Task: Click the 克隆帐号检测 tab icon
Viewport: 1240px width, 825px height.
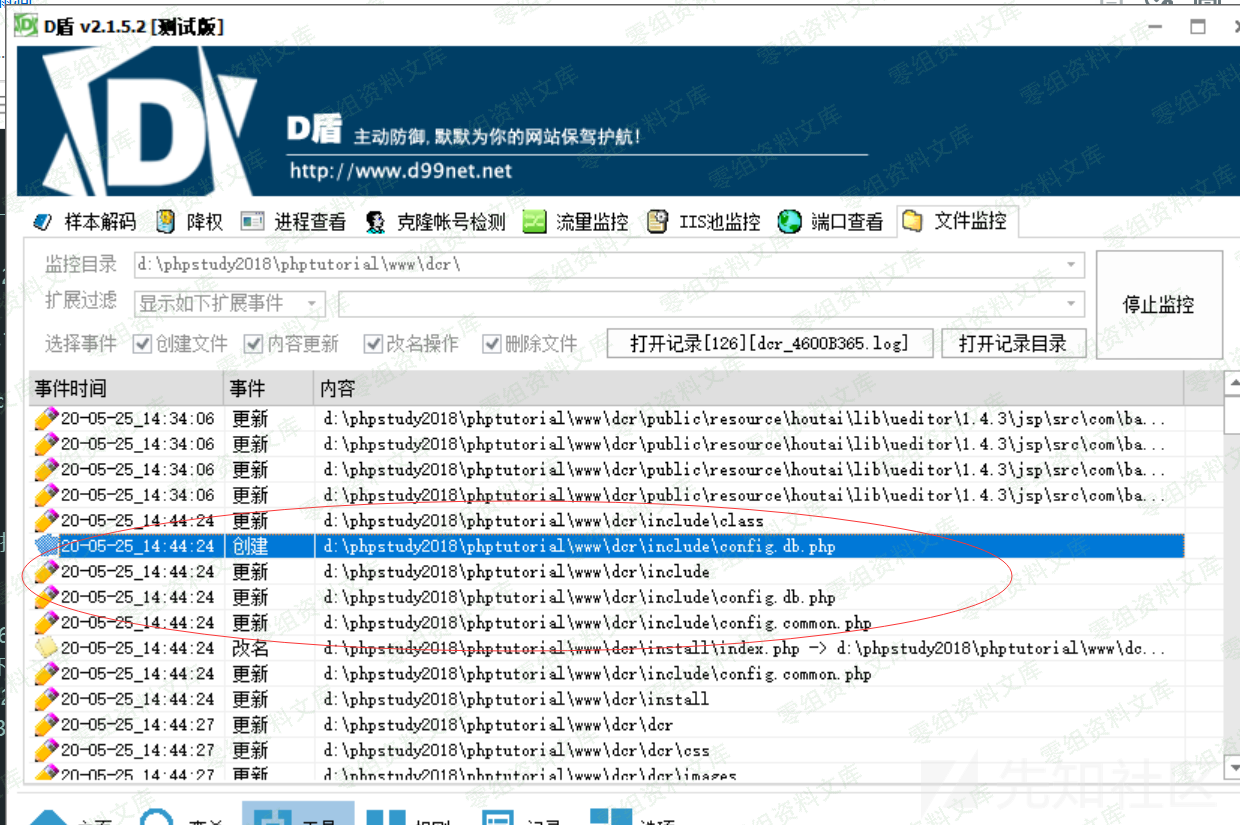Action: pos(376,222)
